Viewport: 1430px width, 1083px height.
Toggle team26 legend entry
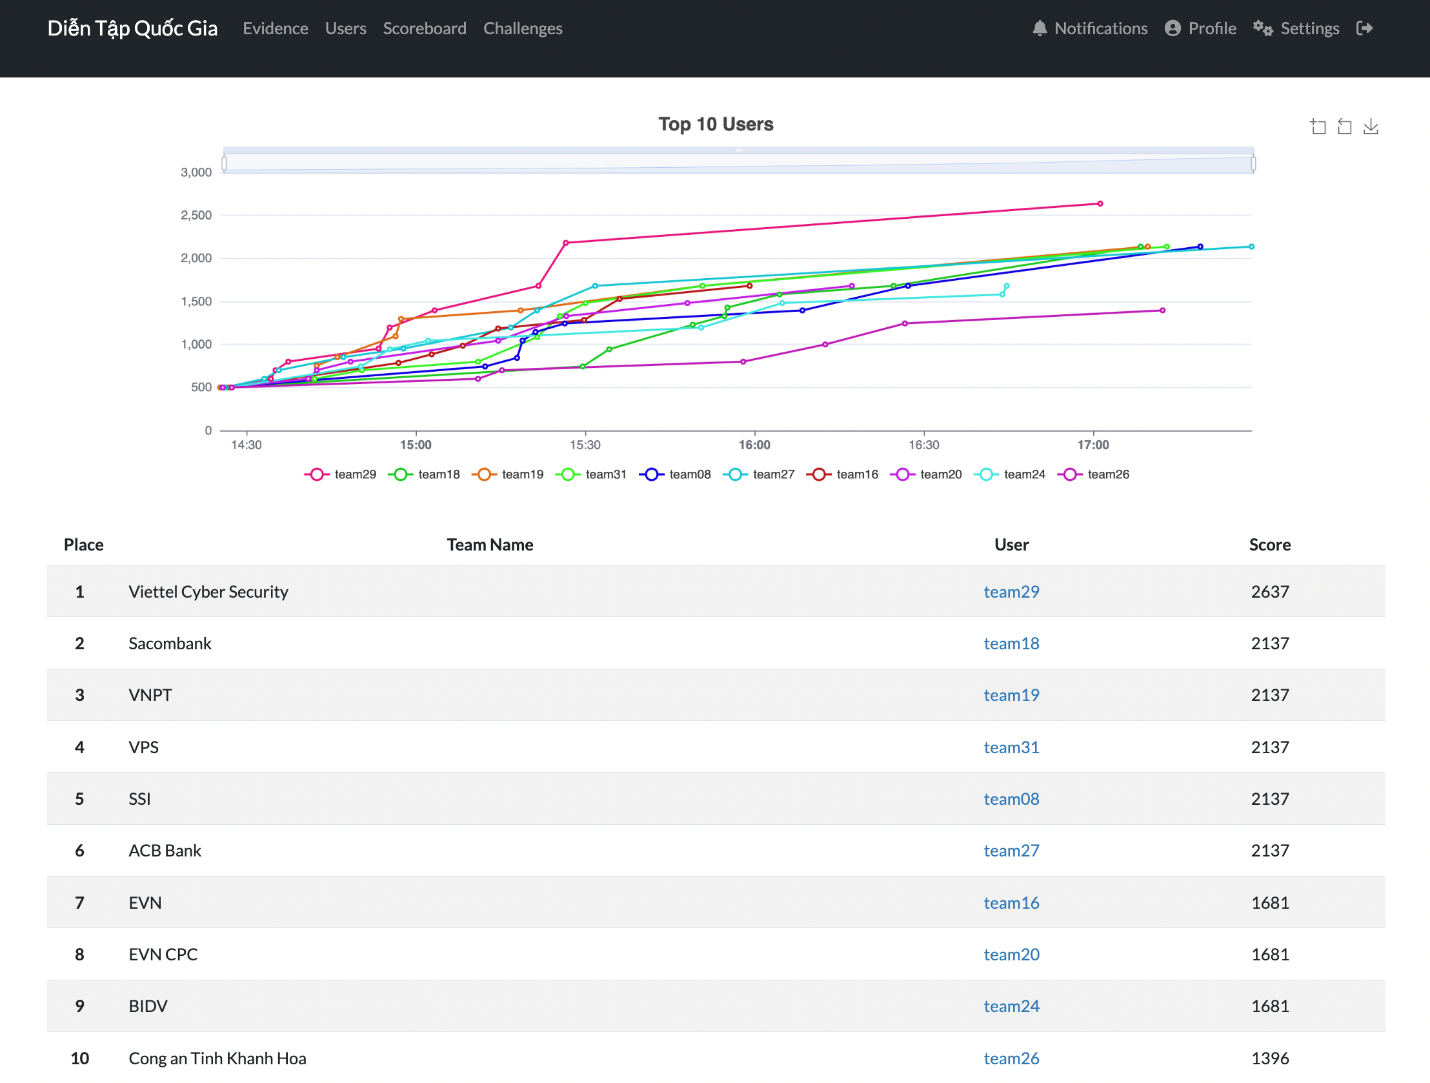pyautogui.click(x=1095, y=474)
